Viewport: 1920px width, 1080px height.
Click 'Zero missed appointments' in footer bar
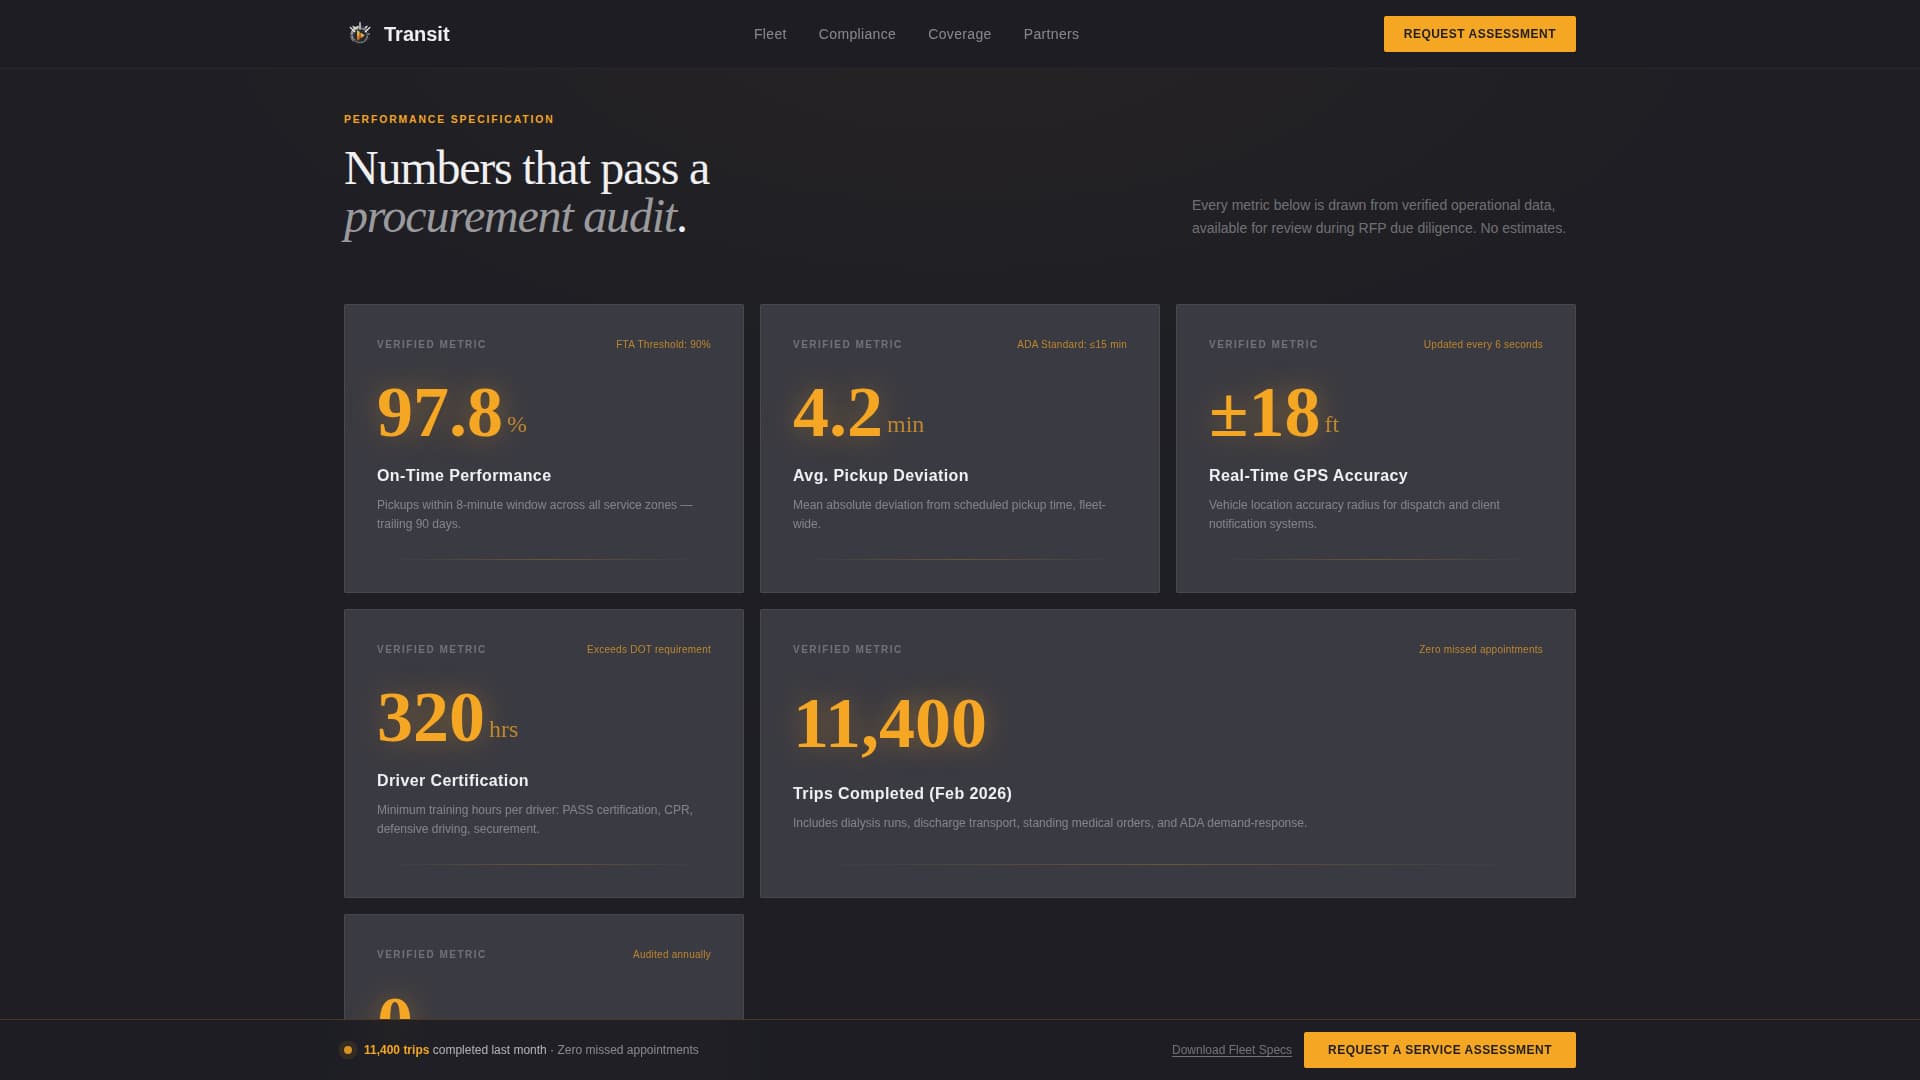(628, 1050)
